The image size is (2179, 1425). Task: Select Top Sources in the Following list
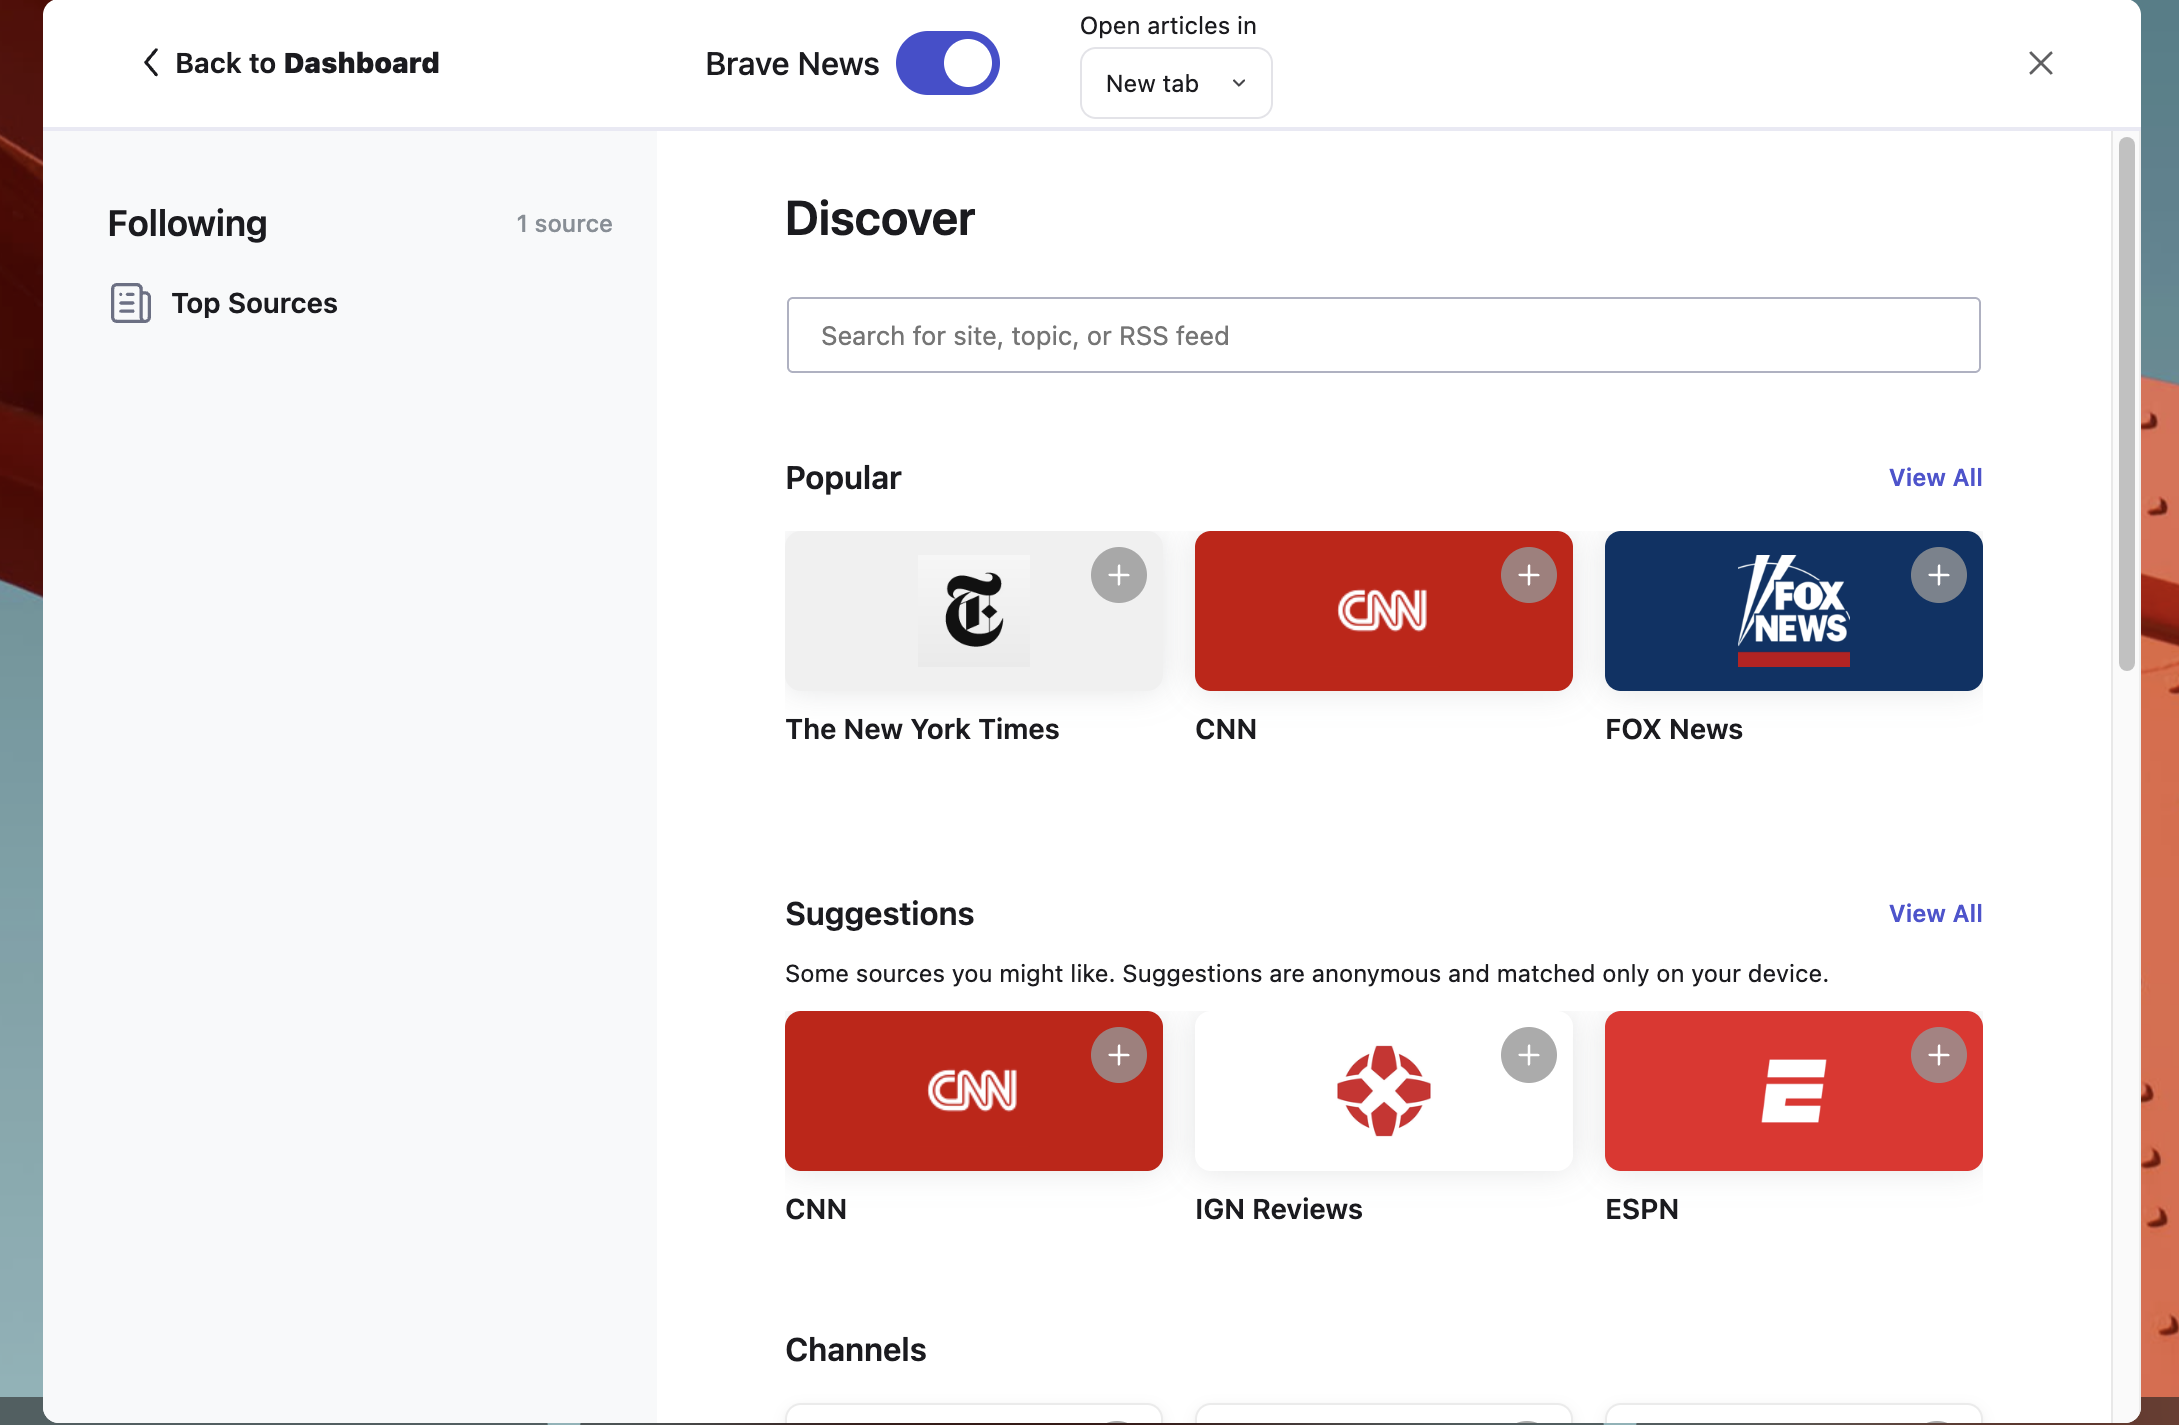(x=224, y=303)
